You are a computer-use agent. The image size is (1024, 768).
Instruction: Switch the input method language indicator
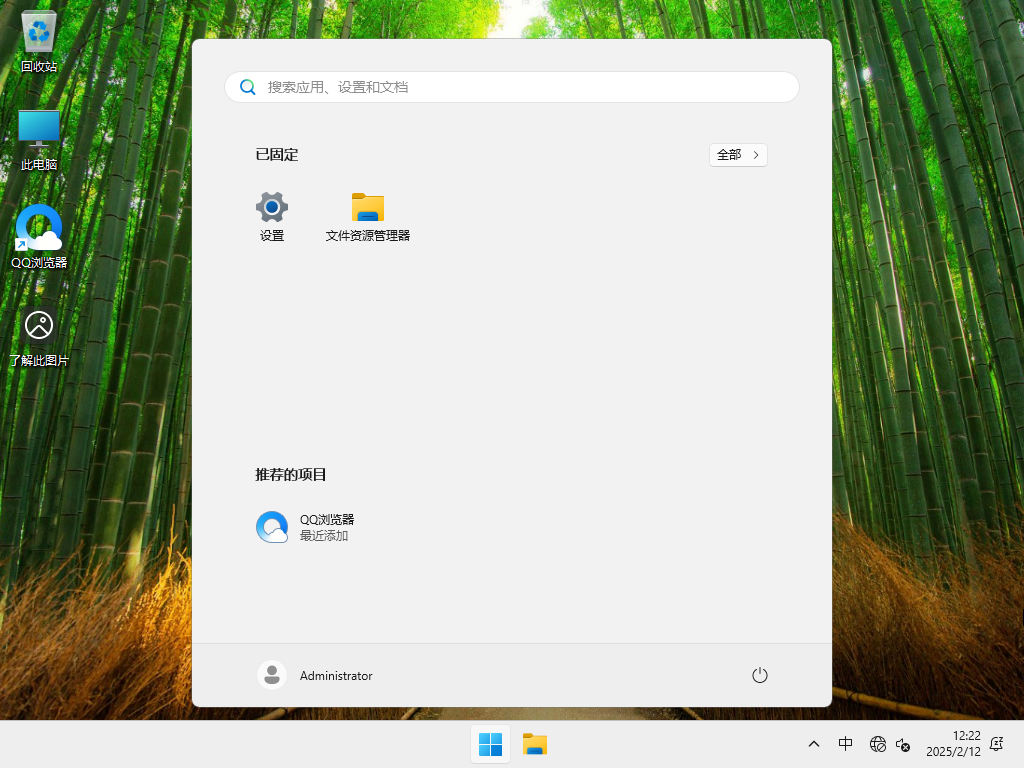(845, 744)
